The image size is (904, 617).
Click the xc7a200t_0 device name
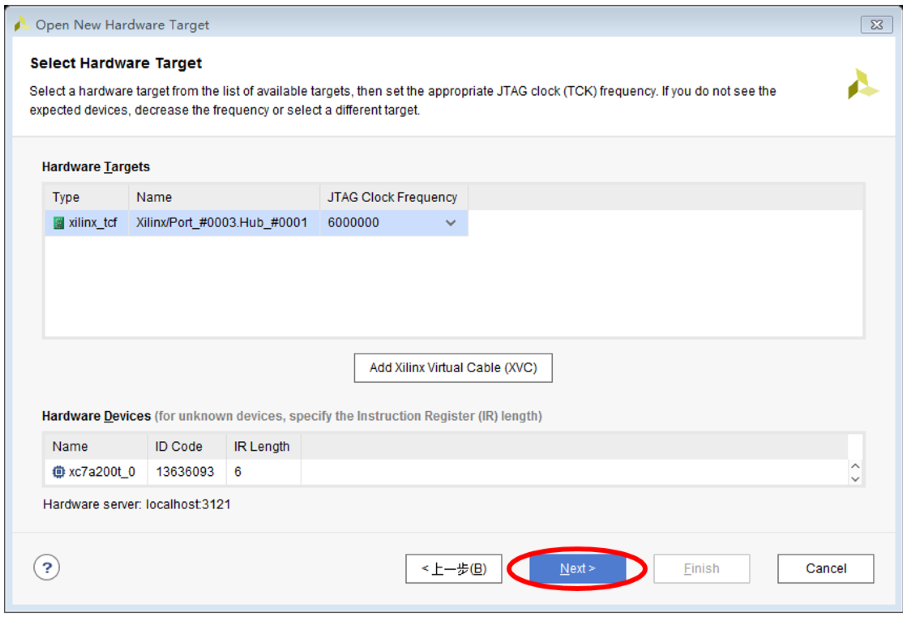tap(102, 472)
